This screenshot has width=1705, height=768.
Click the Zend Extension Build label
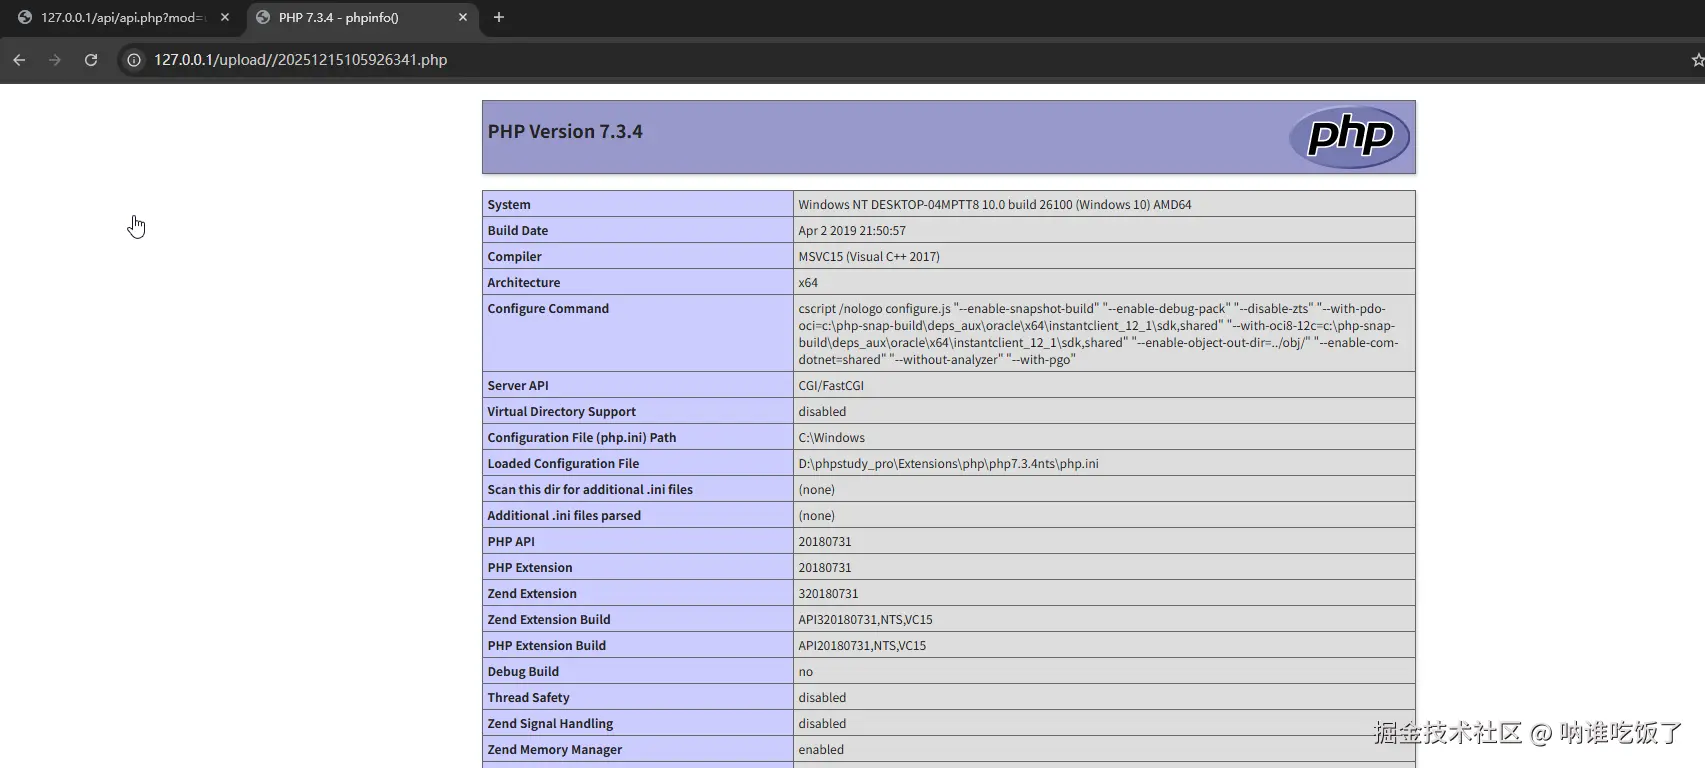(549, 619)
